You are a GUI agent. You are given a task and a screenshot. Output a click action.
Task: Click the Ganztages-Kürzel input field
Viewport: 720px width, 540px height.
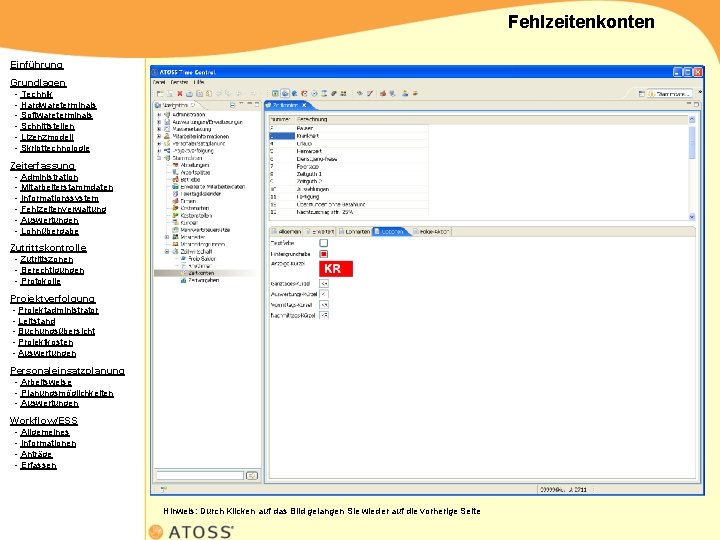[x=324, y=284]
